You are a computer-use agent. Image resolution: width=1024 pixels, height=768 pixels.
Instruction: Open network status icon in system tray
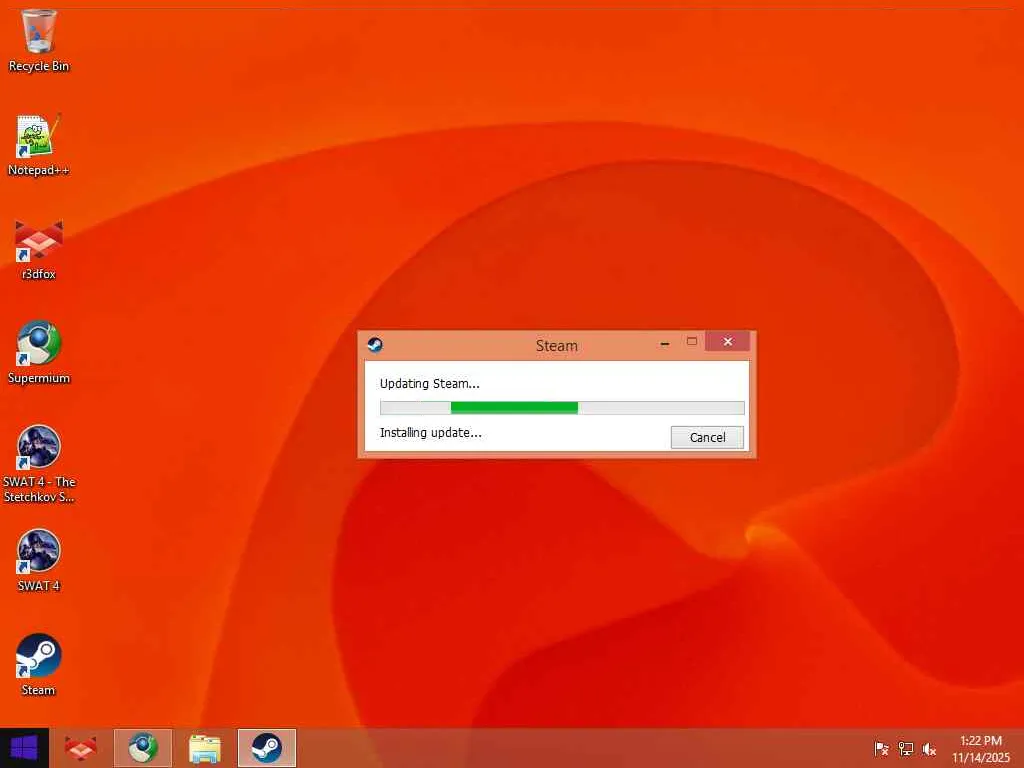tap(905, 748)
